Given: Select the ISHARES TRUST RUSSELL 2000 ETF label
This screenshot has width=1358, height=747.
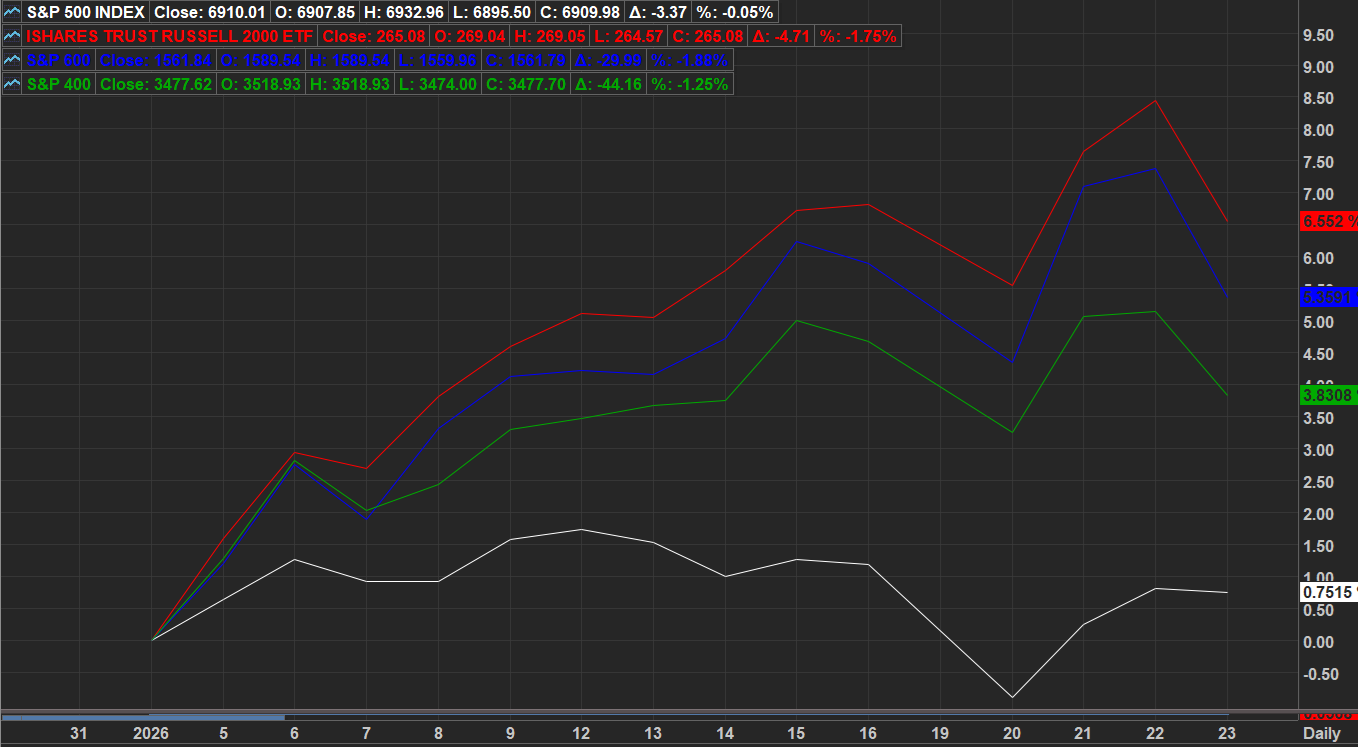Looking at the screenshot, I should point(170,37).
